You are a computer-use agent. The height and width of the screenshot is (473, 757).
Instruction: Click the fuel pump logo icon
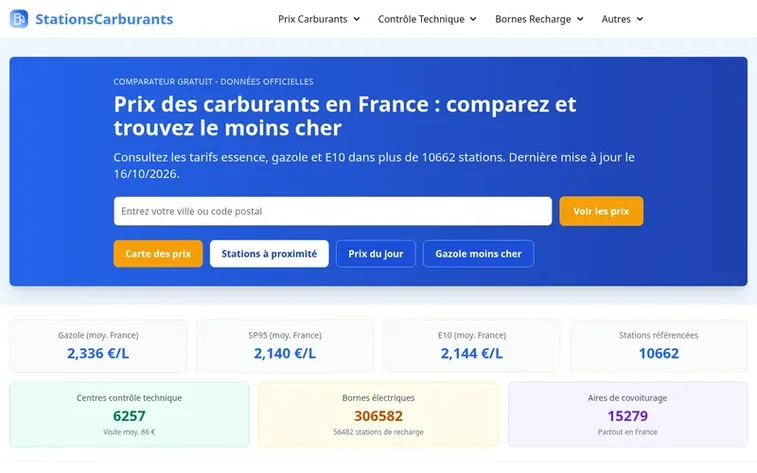coord(19,19)
